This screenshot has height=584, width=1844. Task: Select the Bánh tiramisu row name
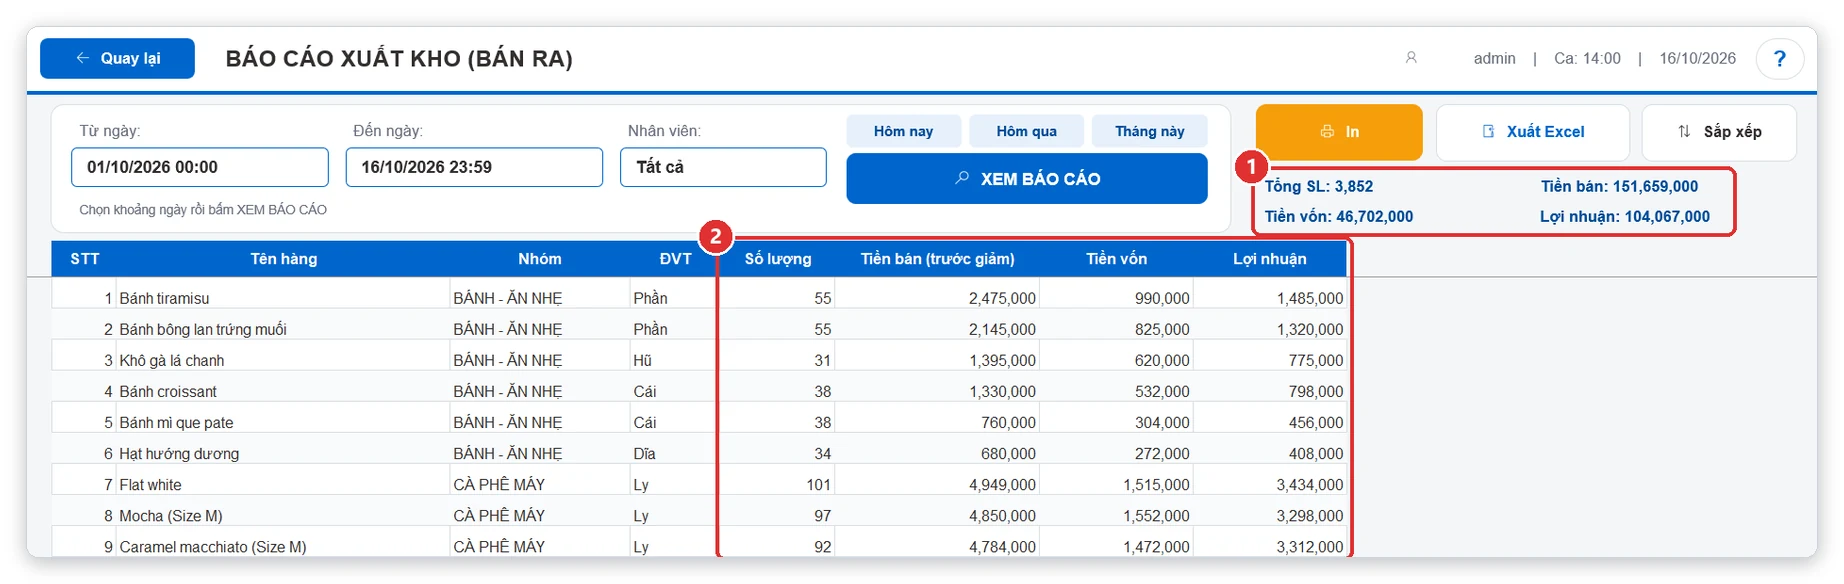(x=165, y=298)
